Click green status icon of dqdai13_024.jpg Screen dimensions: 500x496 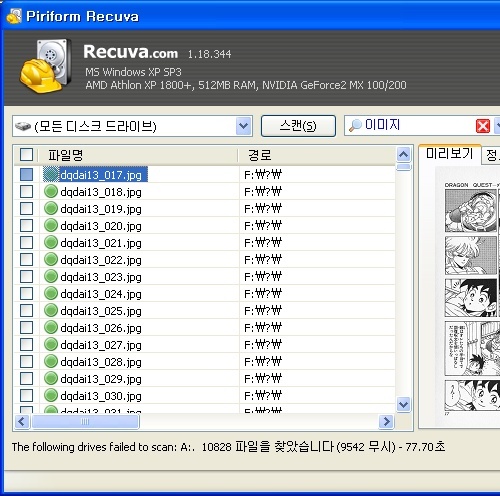51,294
